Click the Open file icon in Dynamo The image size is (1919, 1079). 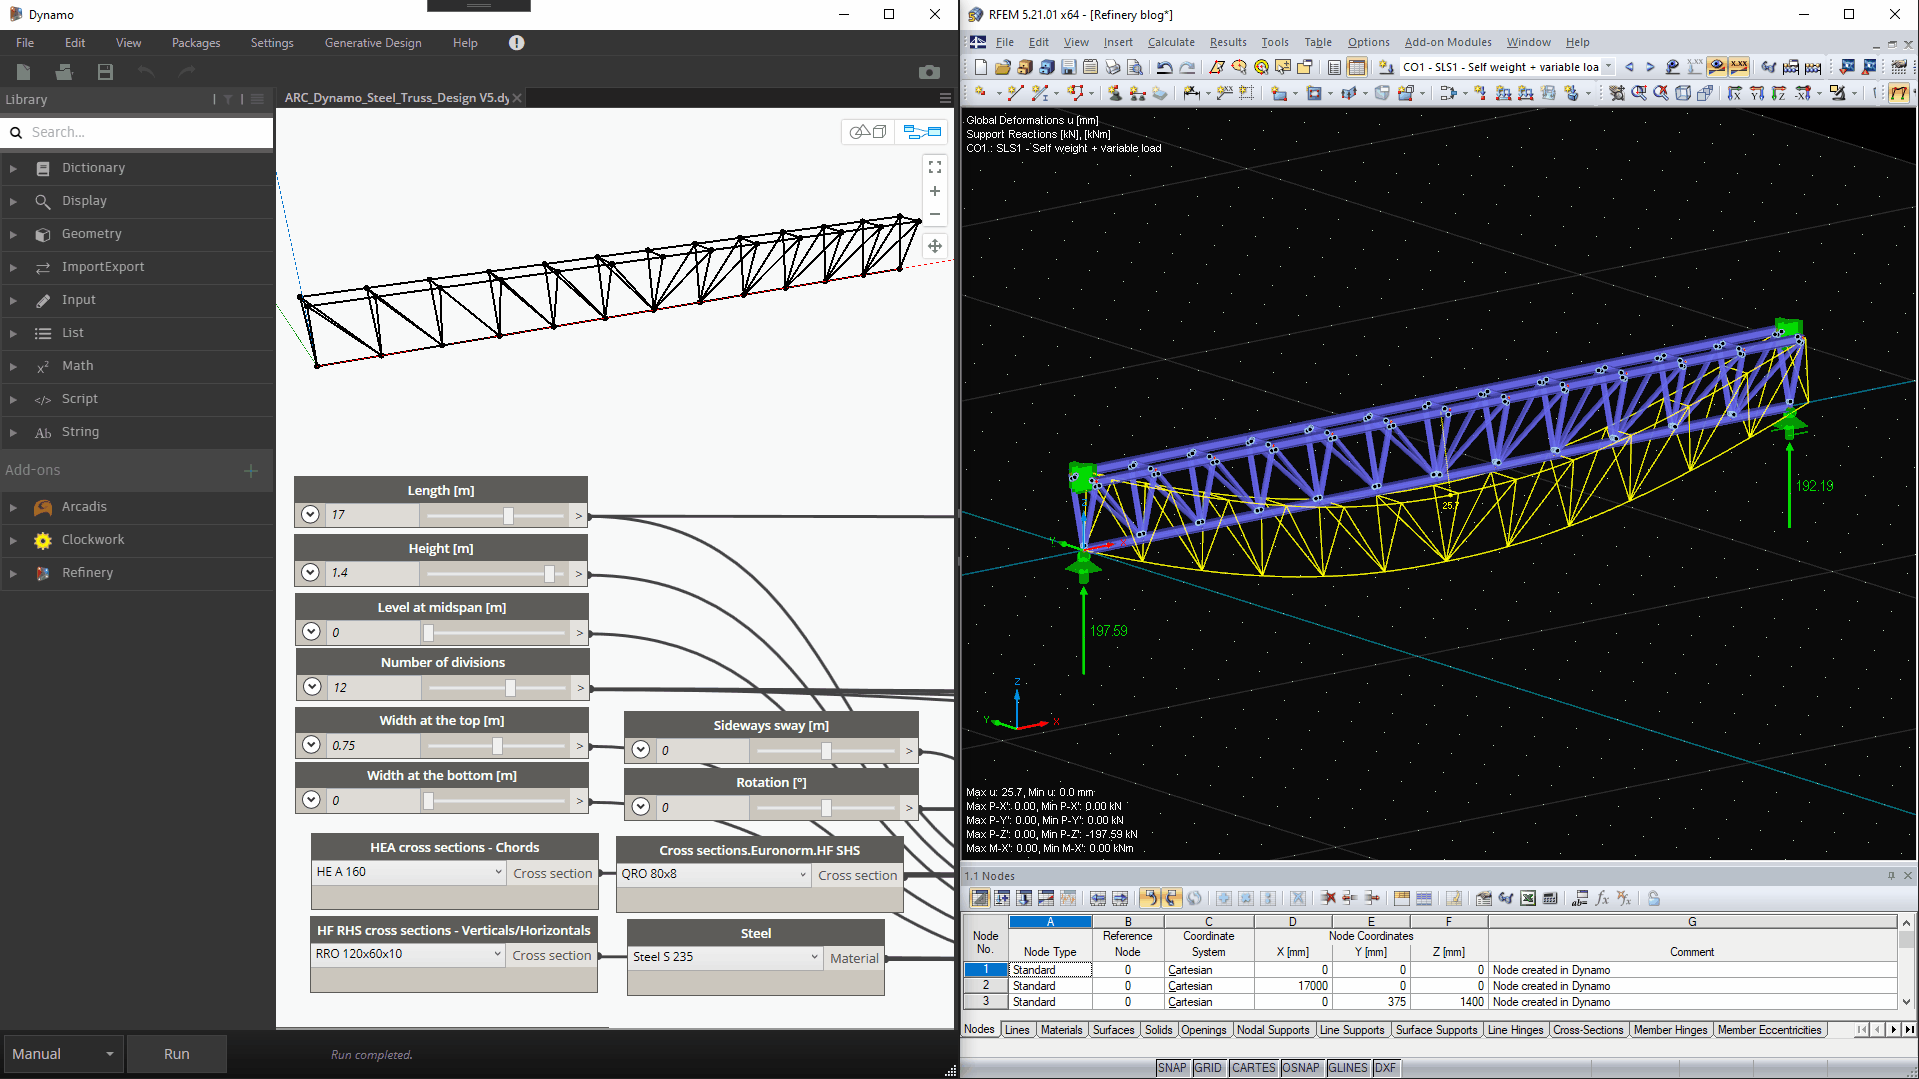[x=64, y=72]
